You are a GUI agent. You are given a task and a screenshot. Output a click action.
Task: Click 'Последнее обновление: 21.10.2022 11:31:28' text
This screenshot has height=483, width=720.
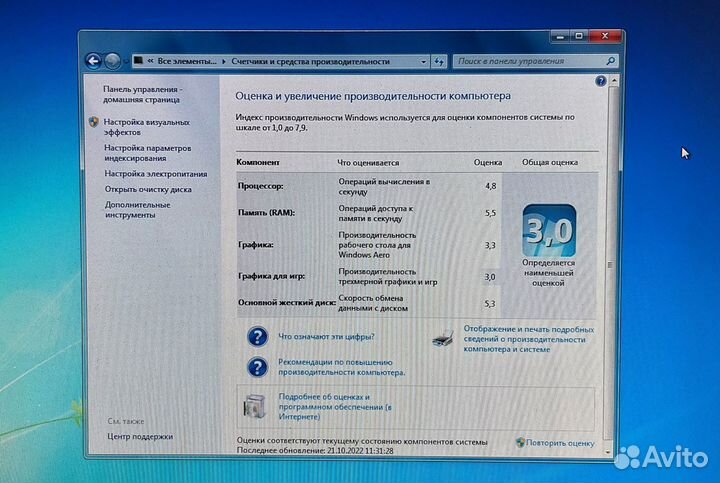pos(315,451)
